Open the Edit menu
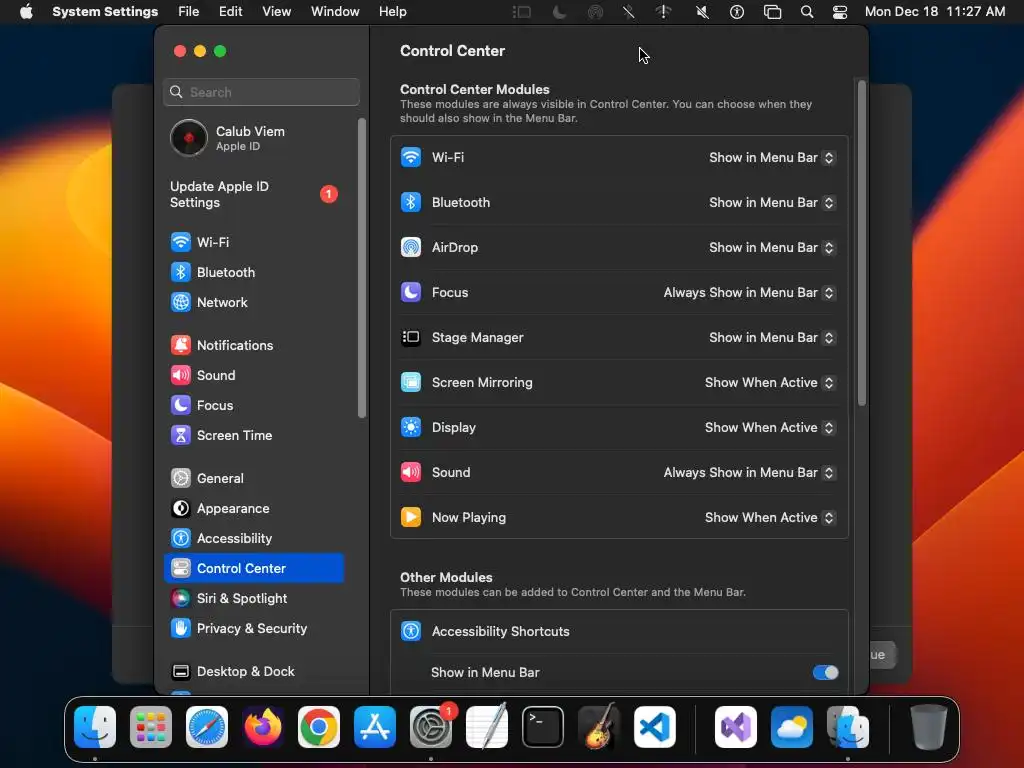The image size is (1024, 768). pyautogui.click(x=231, y=12)
